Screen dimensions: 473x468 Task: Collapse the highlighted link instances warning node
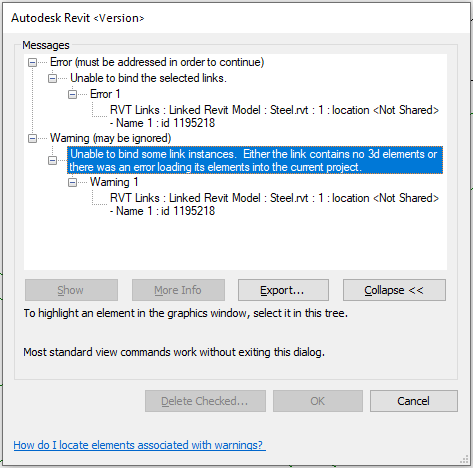(x=52, y=161)
